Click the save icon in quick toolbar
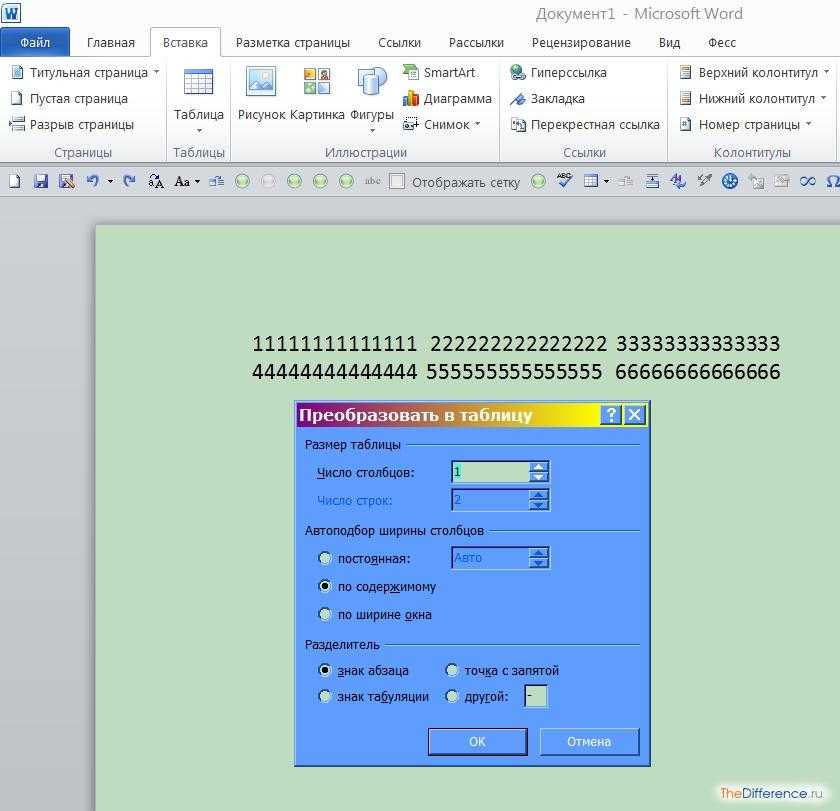This screenshot has width=840, height=811. point(41,181)
